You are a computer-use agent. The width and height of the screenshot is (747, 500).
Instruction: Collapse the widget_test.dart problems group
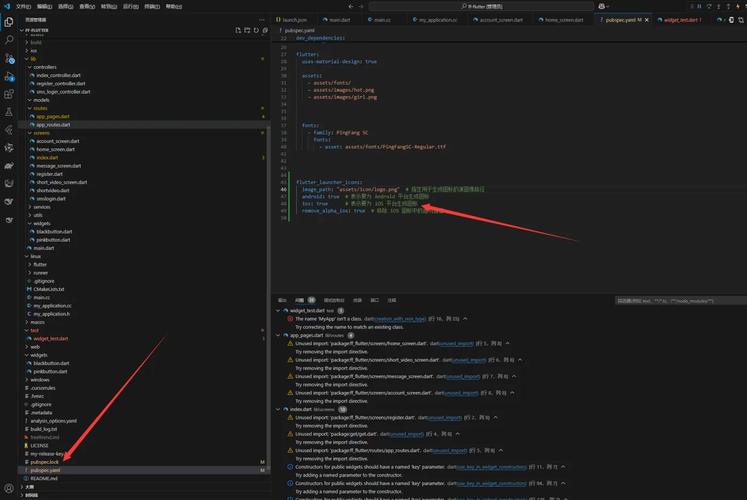(x=279, y=310)
